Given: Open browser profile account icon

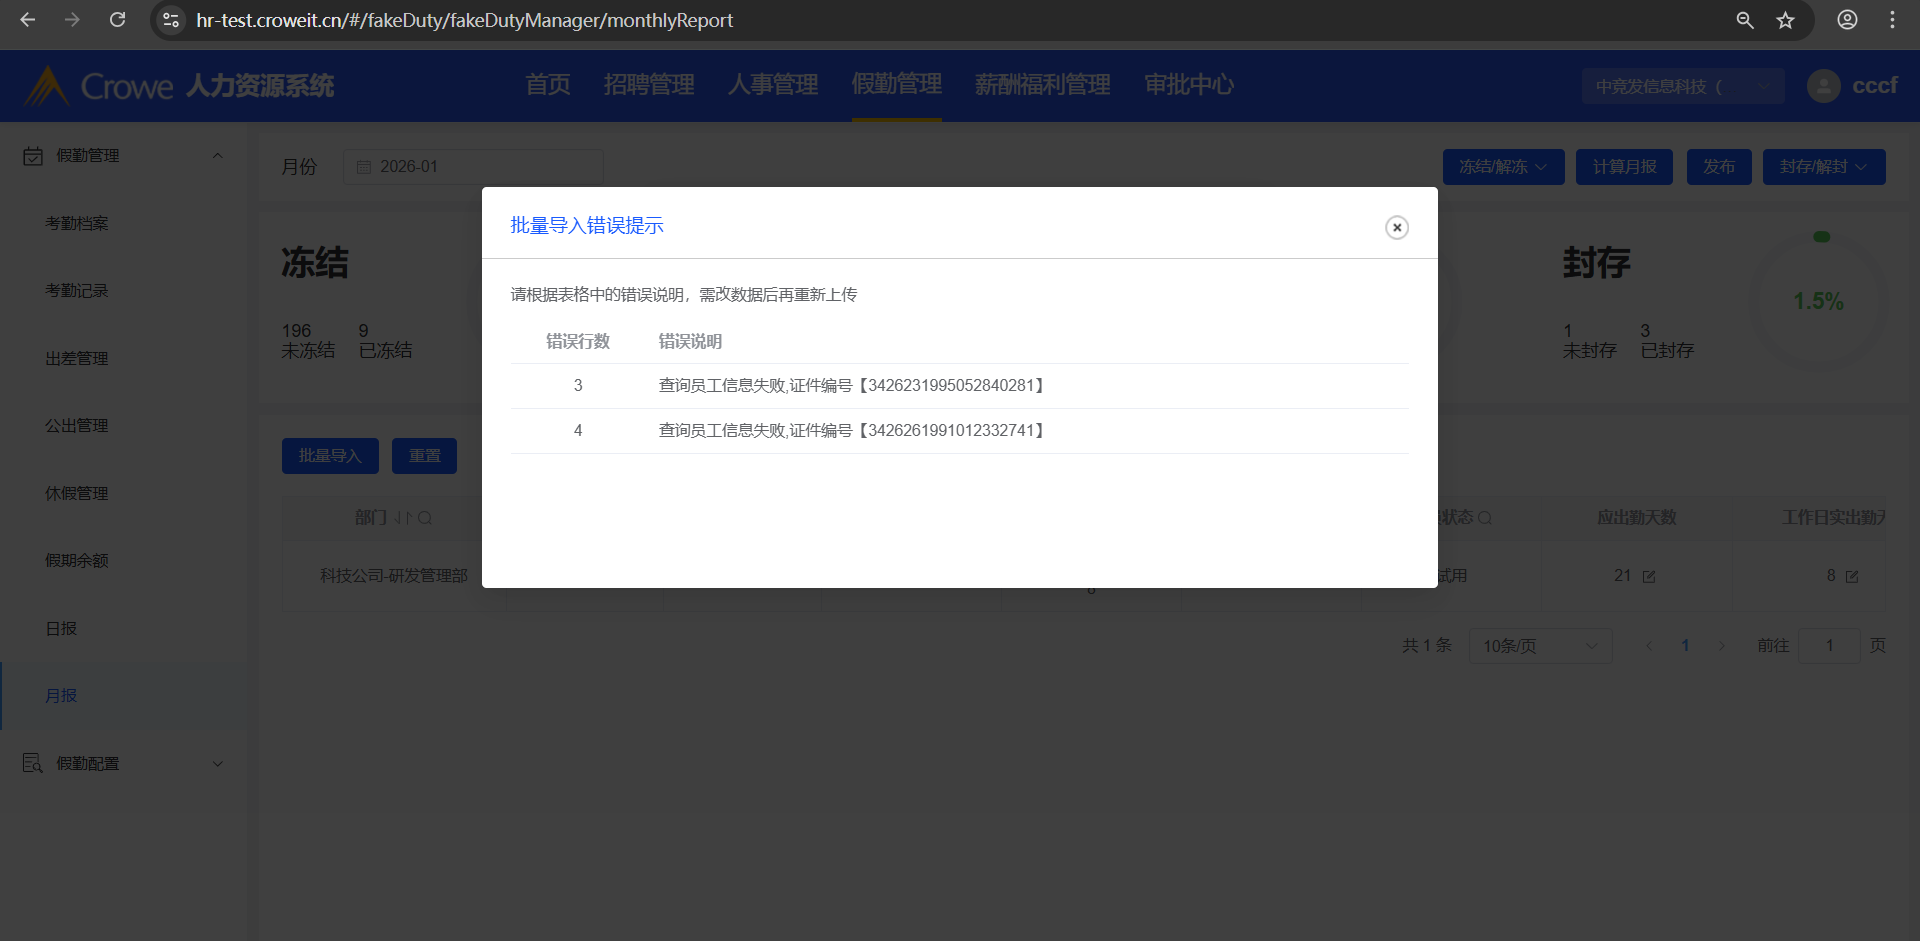Looking at the screenshot, I should 1847,20.
